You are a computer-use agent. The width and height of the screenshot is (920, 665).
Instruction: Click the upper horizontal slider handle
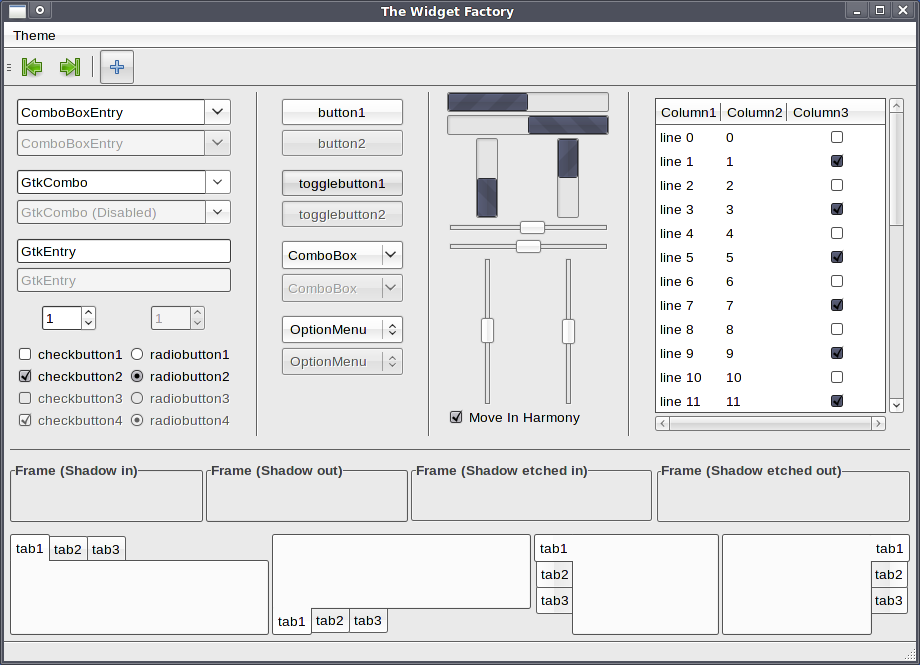click(532, 227)
